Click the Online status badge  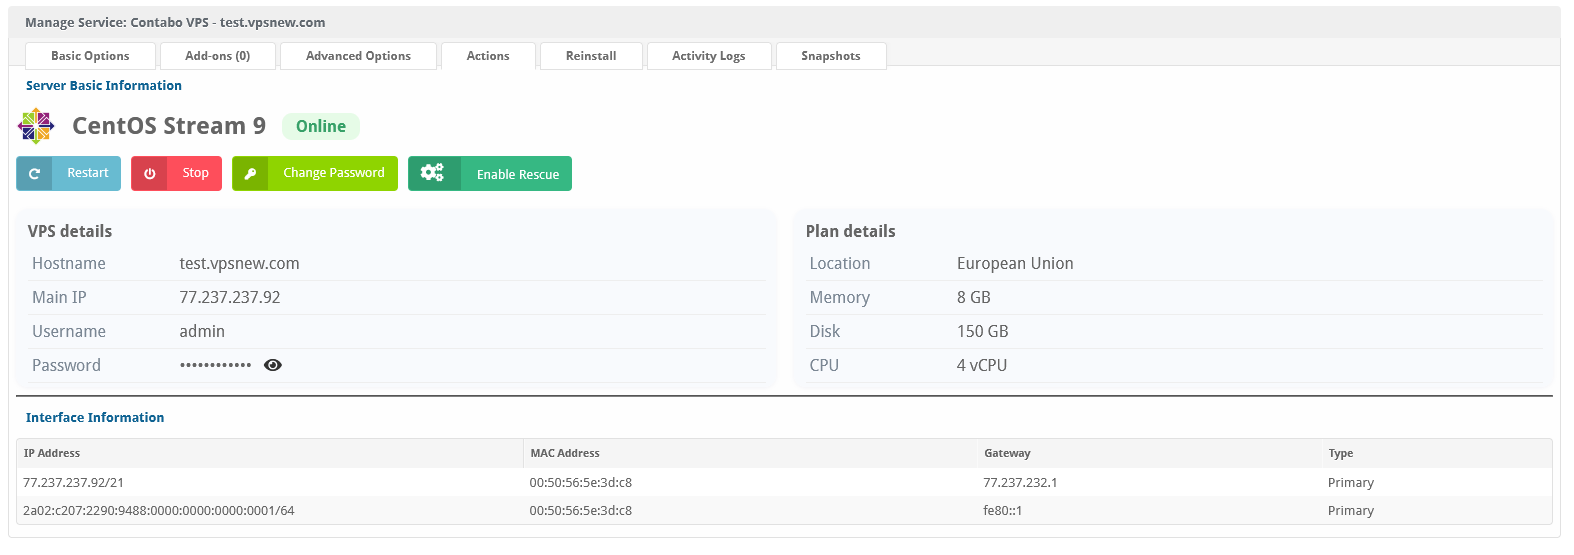click(321, 126)
